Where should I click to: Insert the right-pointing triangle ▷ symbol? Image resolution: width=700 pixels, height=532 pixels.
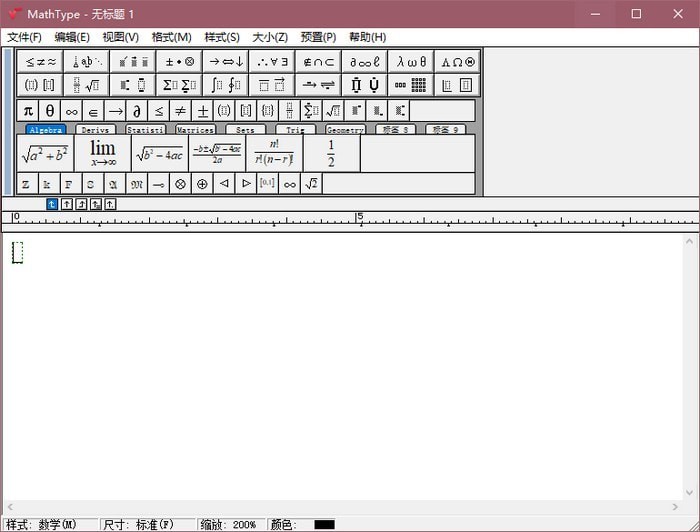point(246,184)
